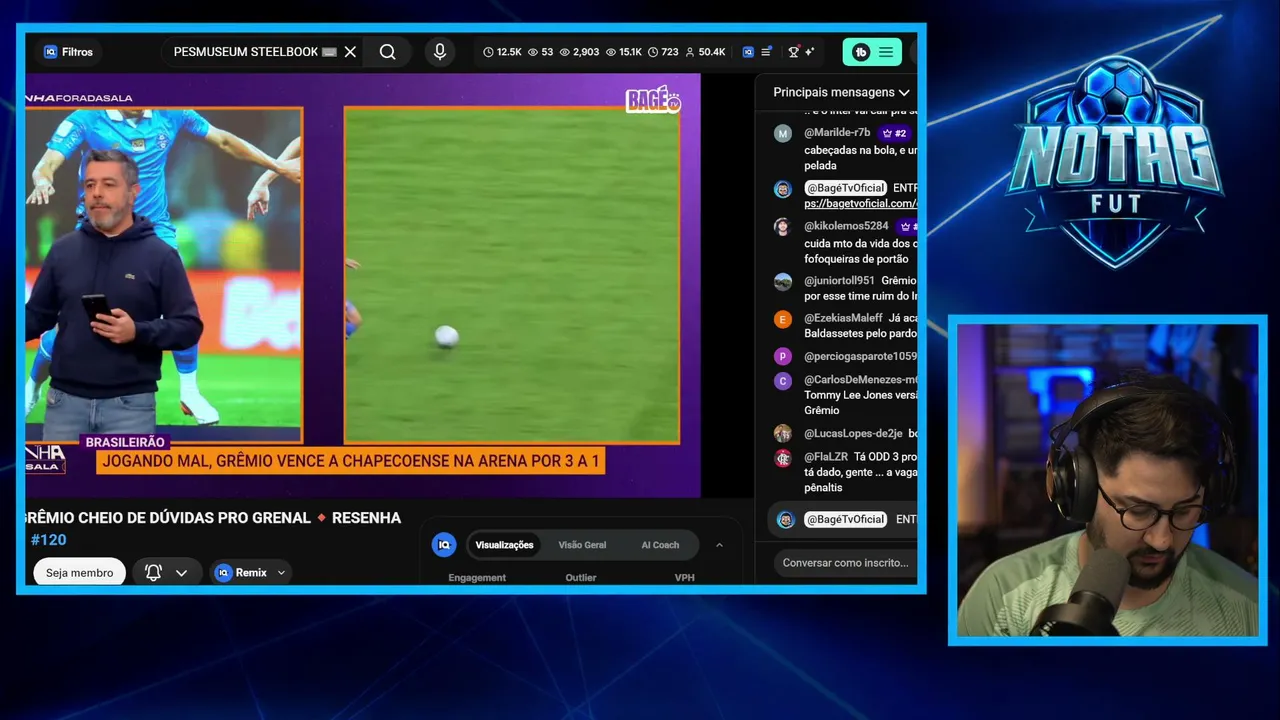This screenshot has width=1280, height=720.
Task: Click username @juniortoll951
Action: point(839,281)
